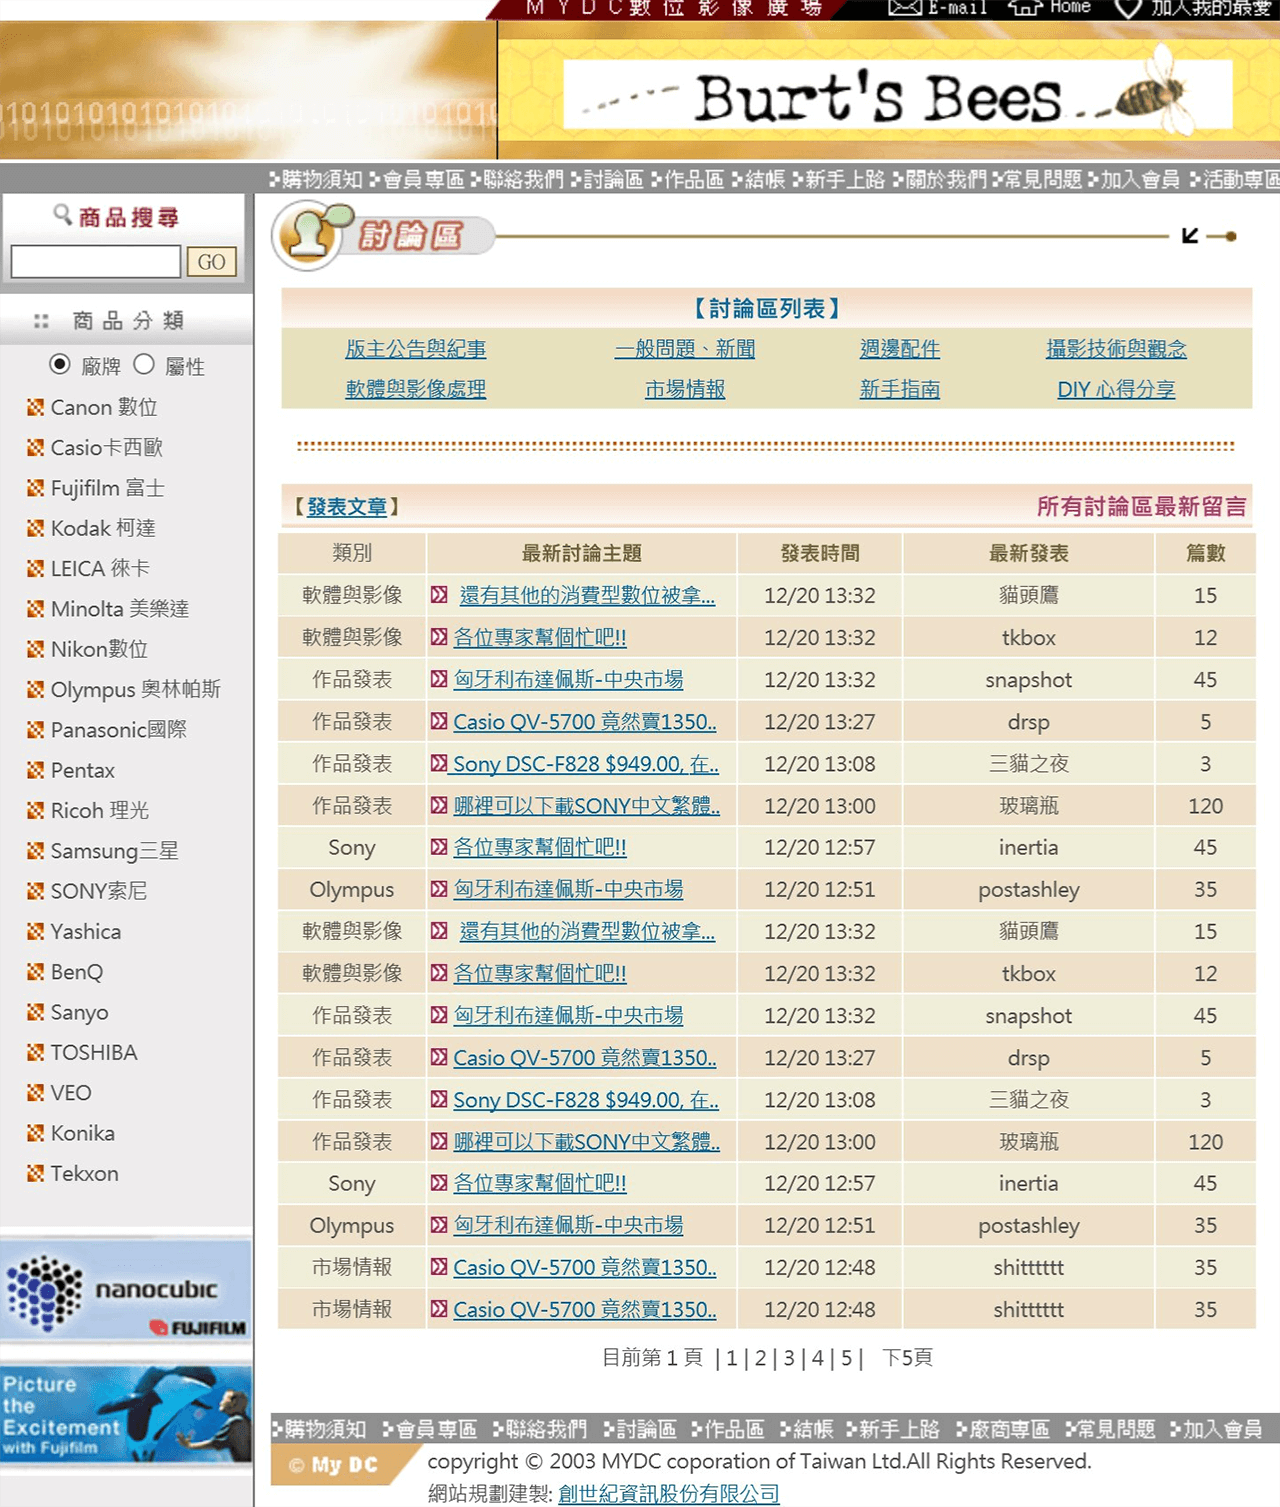Image resolution: width=1280 pixels, height=1507 pixels.
Task: Click the 篇數 column header
Action: click(x=1205, y=553)
